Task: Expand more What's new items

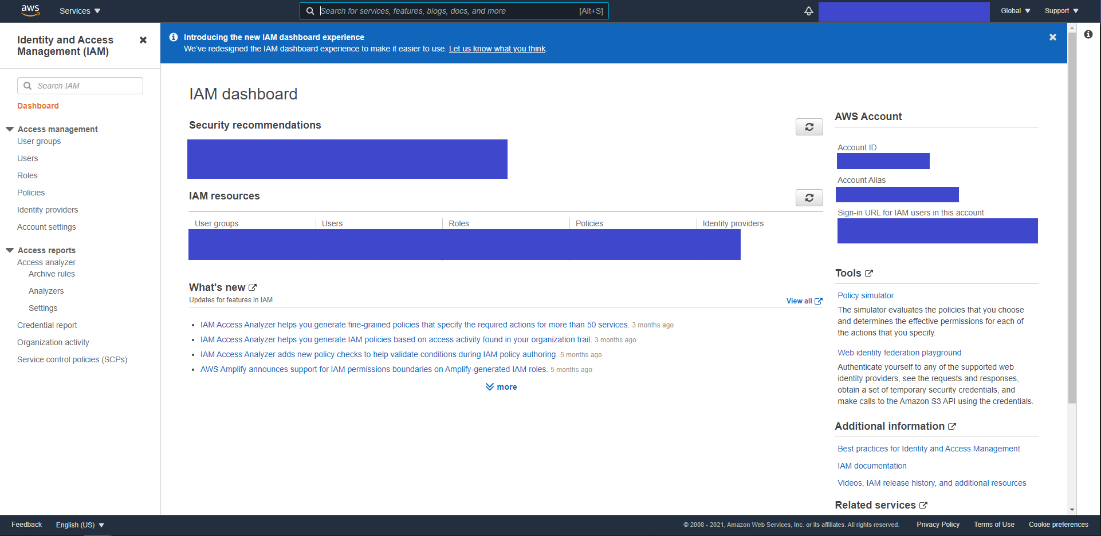Action: click(501, 387)
